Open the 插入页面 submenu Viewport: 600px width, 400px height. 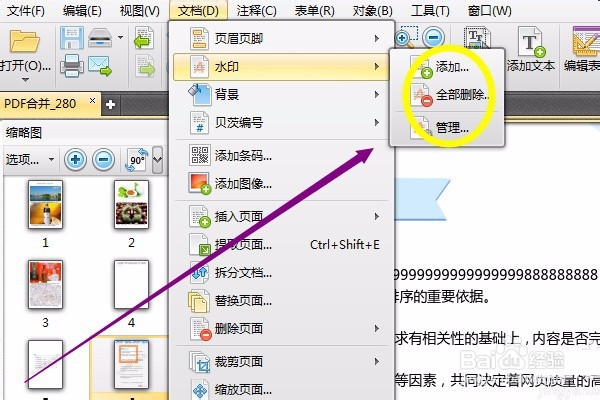click(284, 216)
